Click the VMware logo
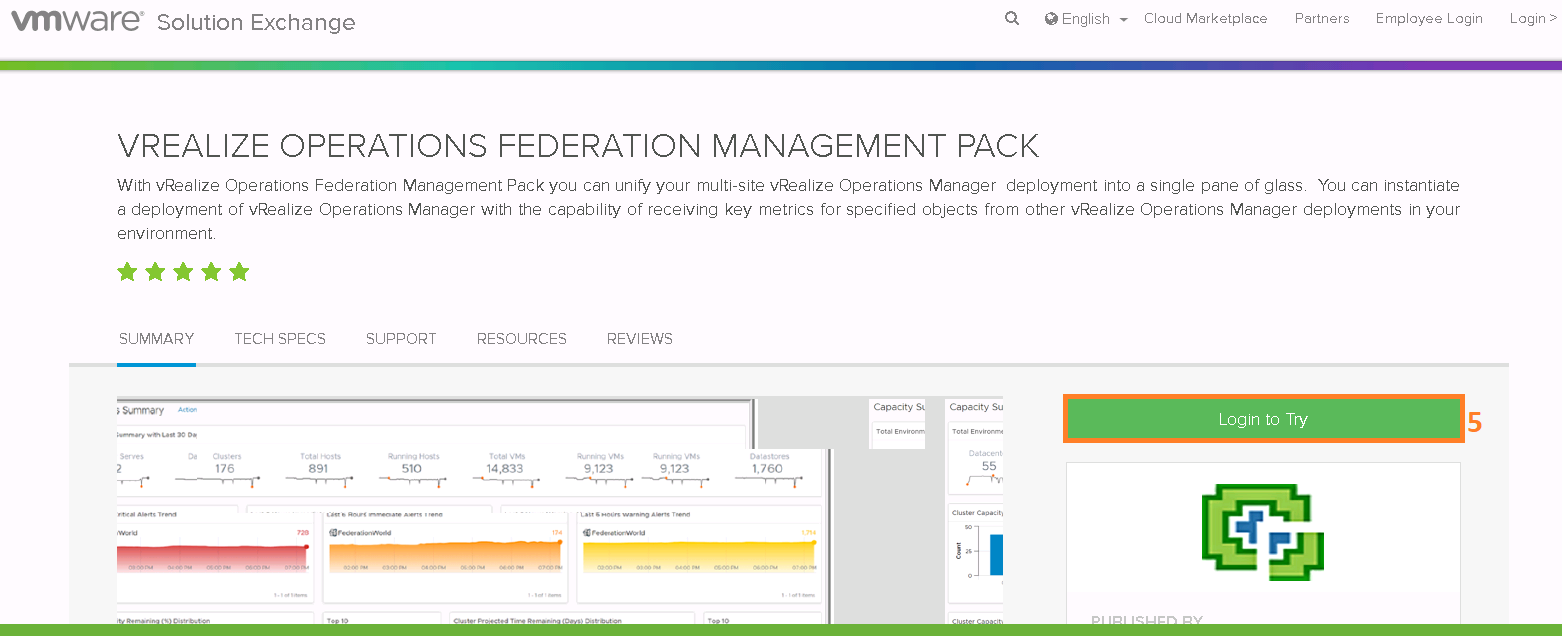Viewport: 1562px width, 636px height. pyautogui.click(x=76, y=18)
